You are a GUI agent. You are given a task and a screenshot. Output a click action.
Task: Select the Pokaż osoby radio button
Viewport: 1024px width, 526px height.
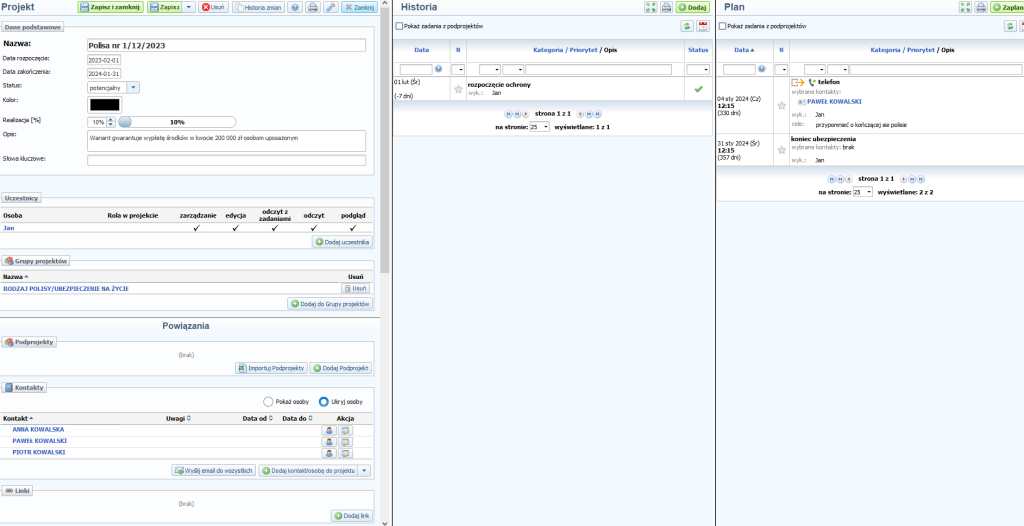[x=268, y=401]
